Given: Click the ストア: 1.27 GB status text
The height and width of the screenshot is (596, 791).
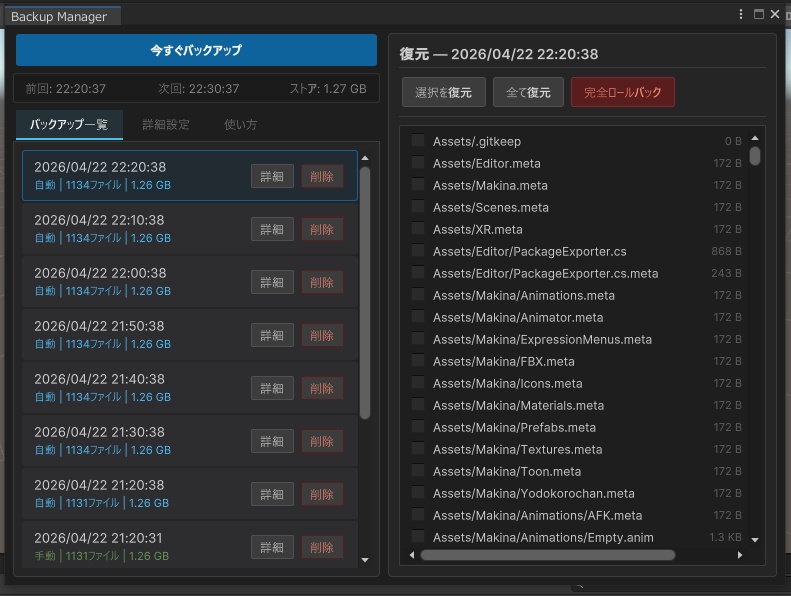Looking at the screenshot, I should (x=328, y=89).
